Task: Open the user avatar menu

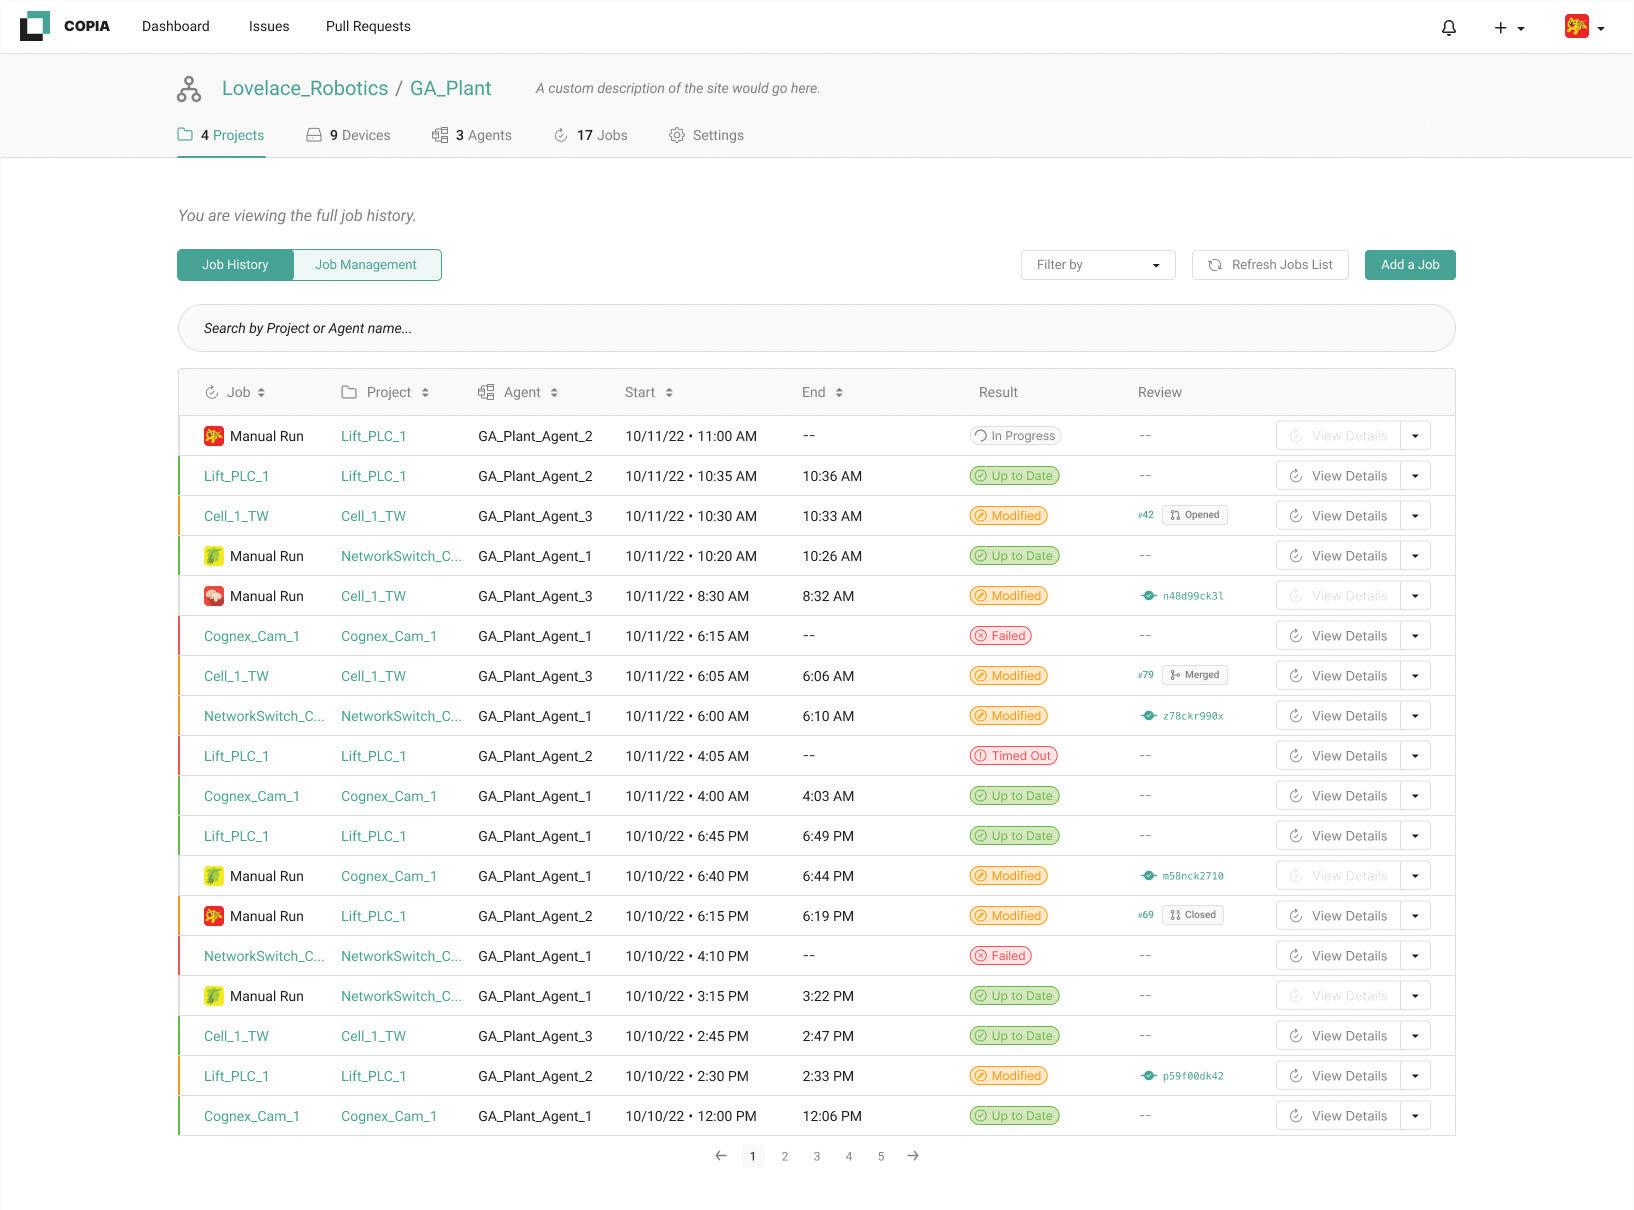Action: coord(1585,27)
